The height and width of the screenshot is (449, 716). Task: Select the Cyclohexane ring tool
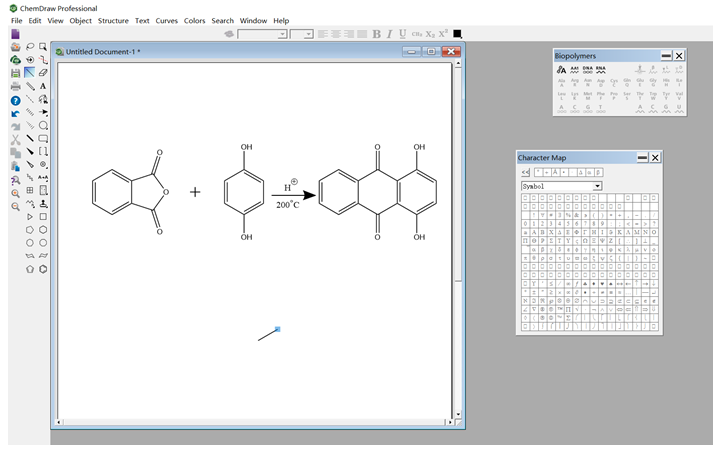coord(43,230)
